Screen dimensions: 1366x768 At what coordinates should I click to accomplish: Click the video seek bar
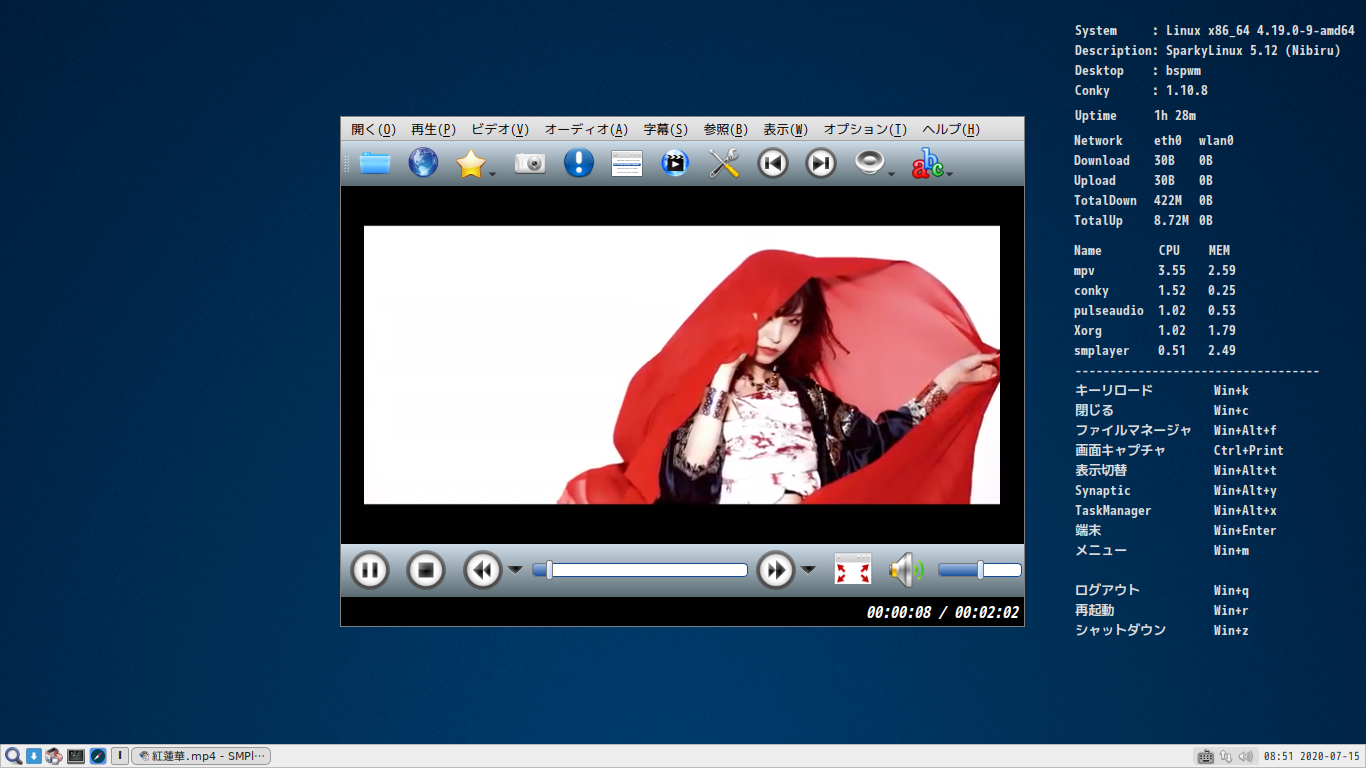click(640, 570)
